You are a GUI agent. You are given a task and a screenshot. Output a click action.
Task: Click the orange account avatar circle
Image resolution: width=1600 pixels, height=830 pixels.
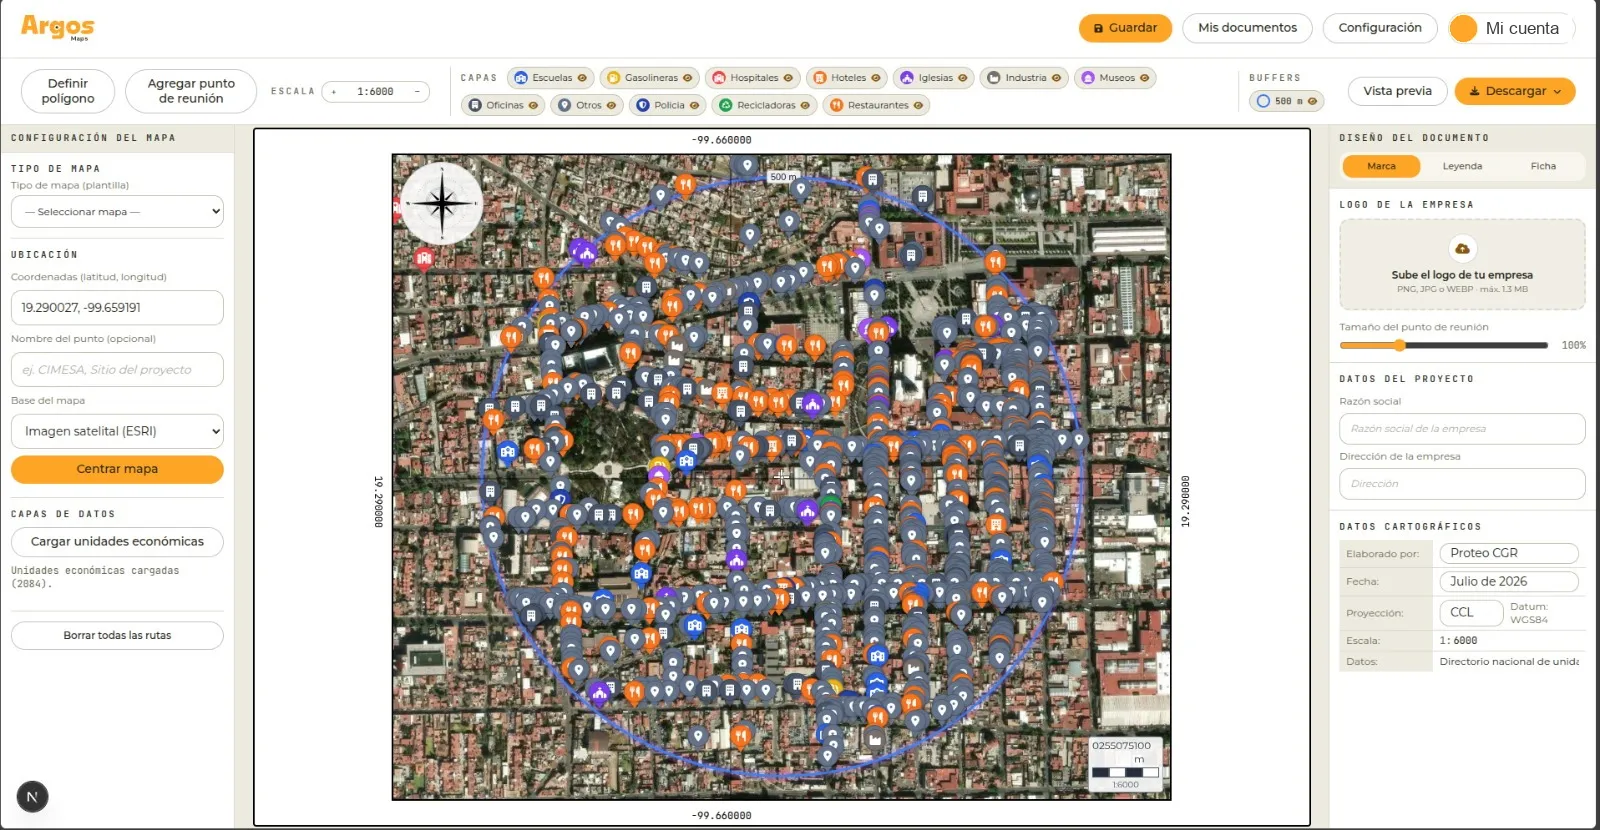(1463, 28)
